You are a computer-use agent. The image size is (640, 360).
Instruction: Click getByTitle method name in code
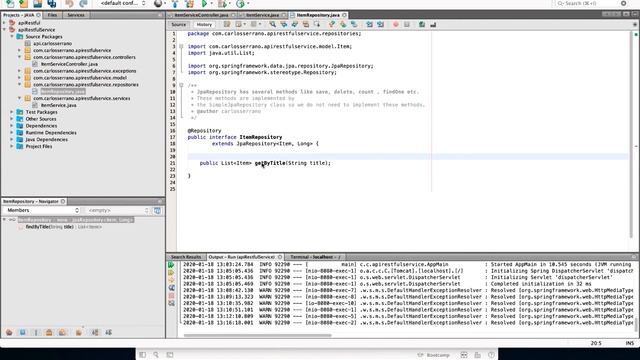(x=270, y=163)
